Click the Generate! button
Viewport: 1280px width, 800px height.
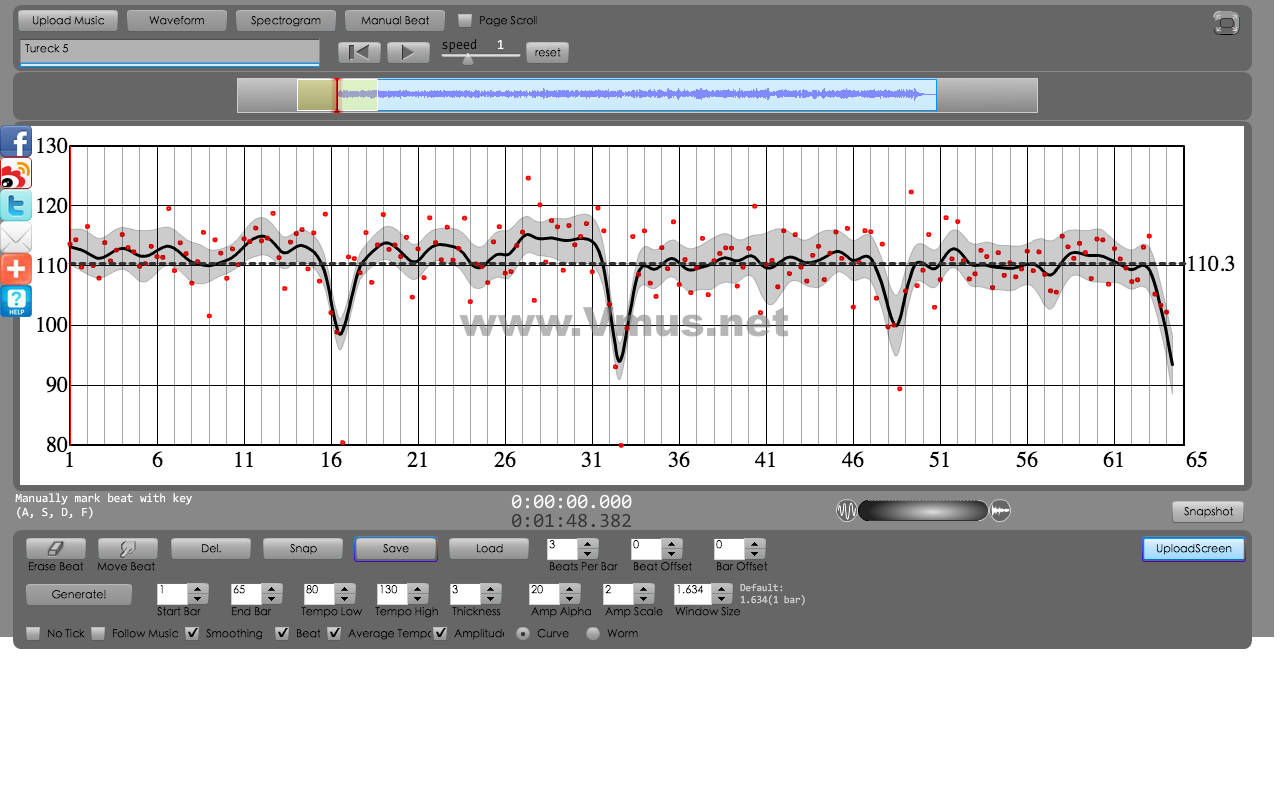(79, 594)
